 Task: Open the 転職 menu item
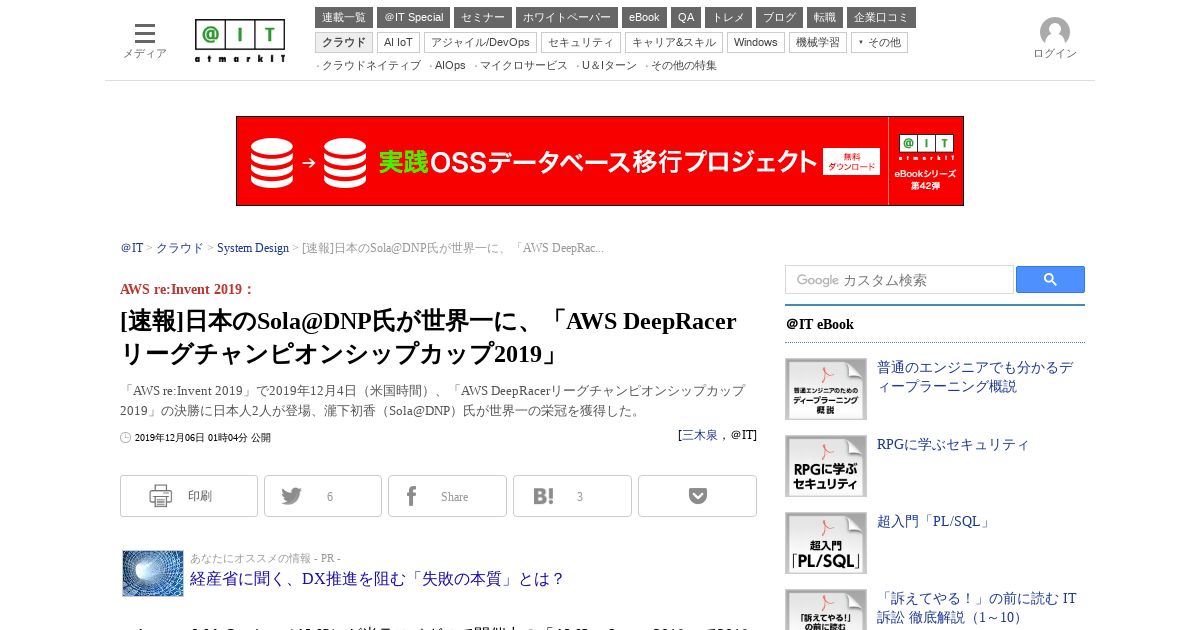(x=825, y=17)
